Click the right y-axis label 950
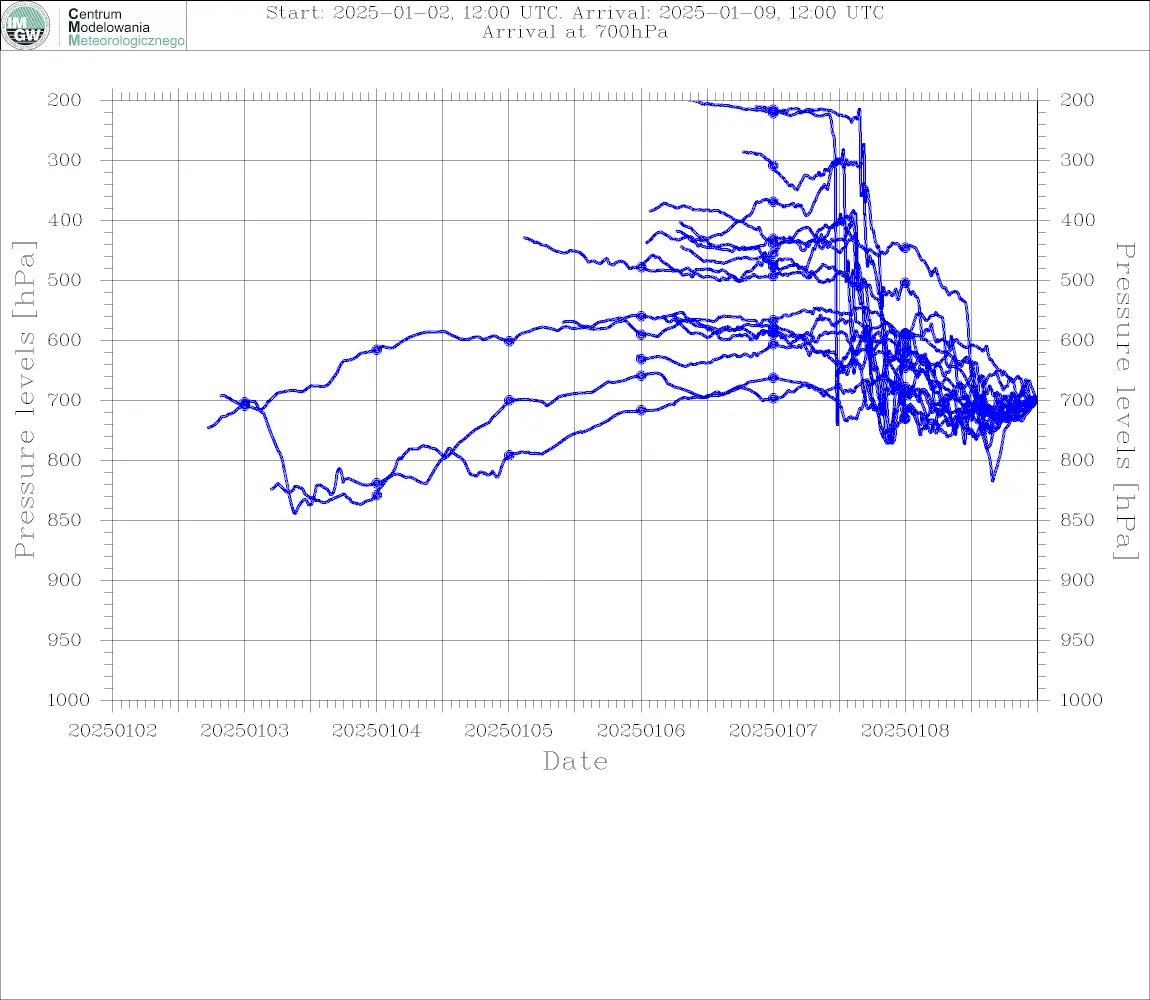 [1077, 640]
